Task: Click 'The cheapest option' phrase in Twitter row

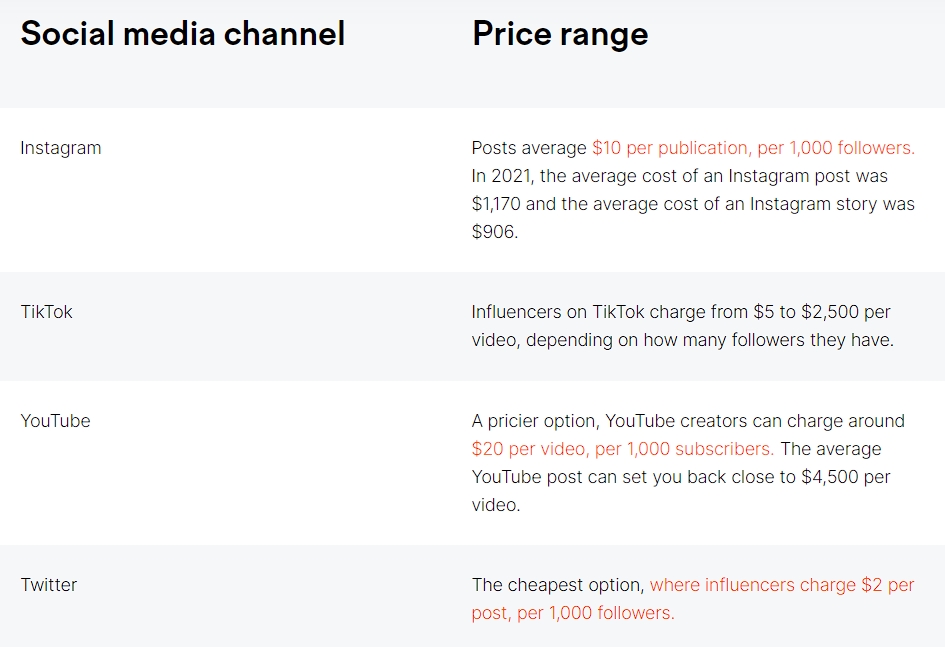Action: pos(558,585)
